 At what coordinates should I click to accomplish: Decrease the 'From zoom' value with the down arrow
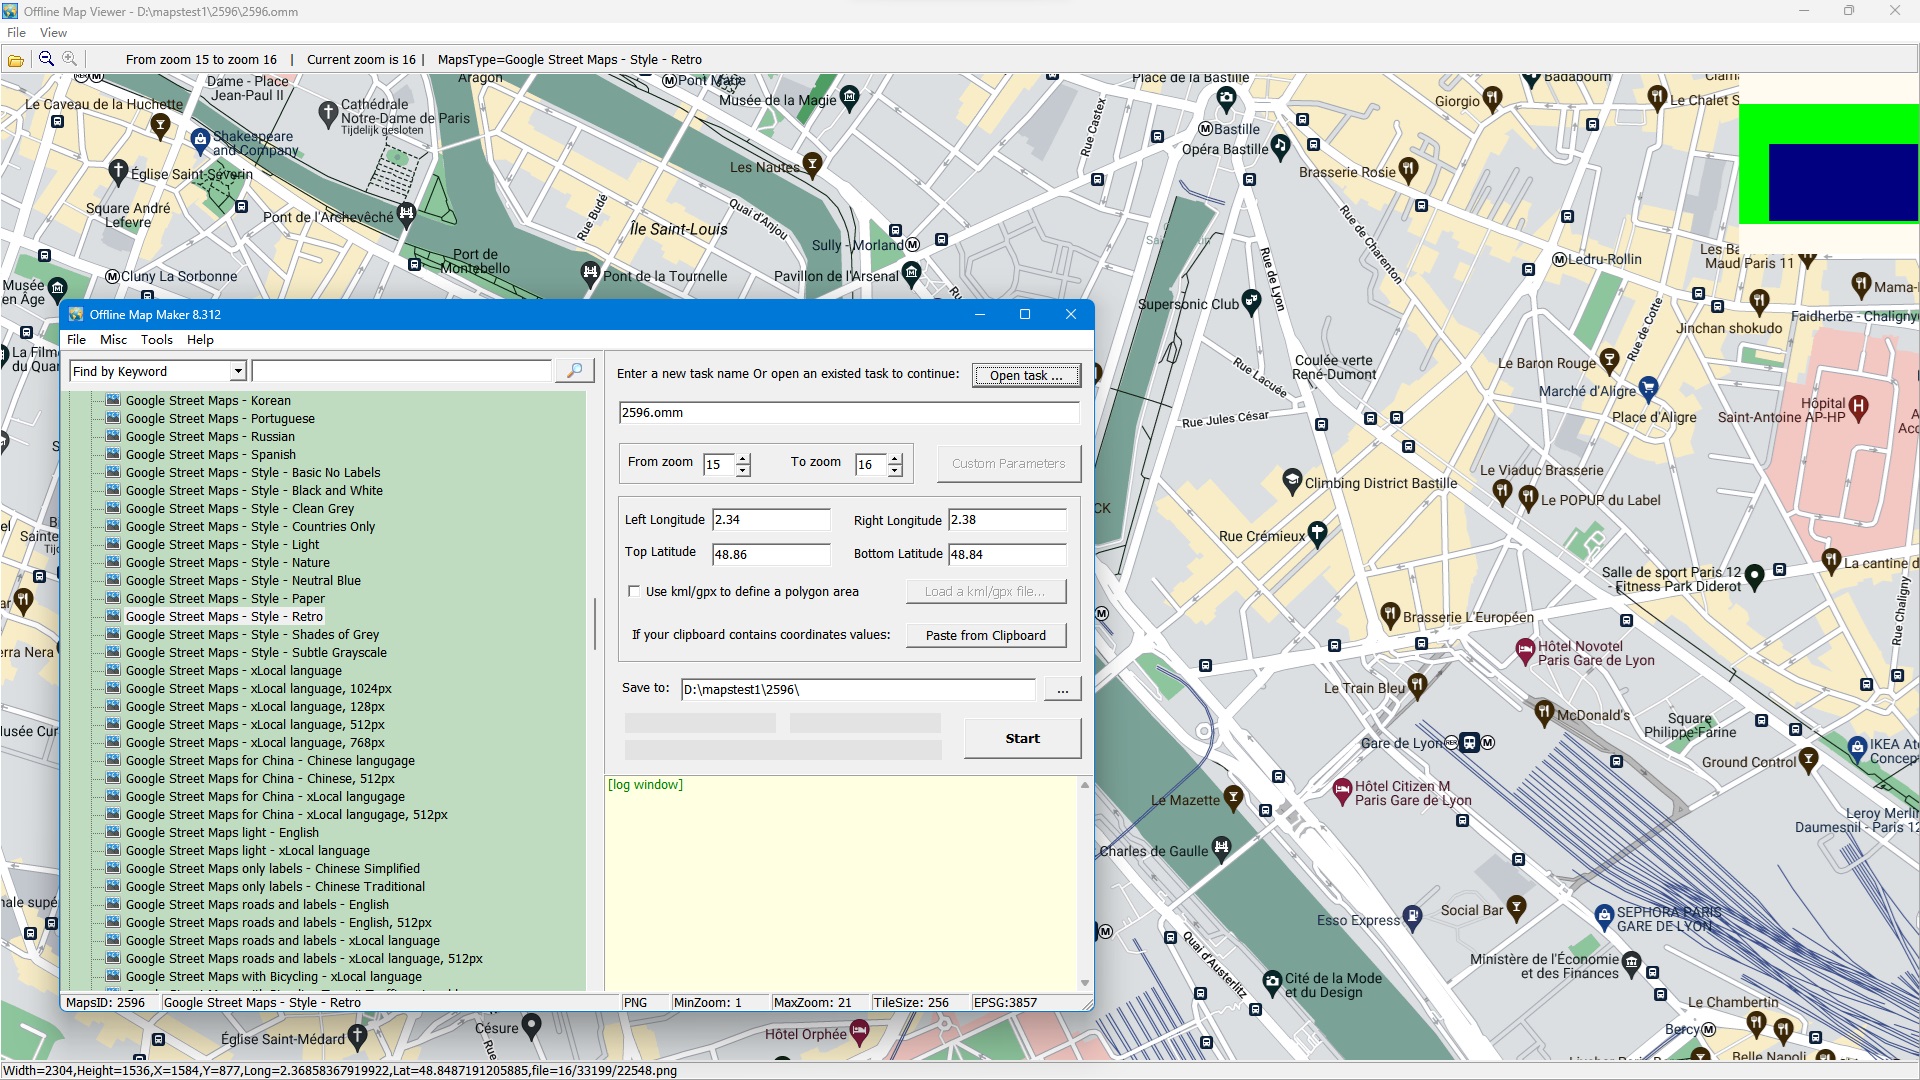(x=743, y=470)
